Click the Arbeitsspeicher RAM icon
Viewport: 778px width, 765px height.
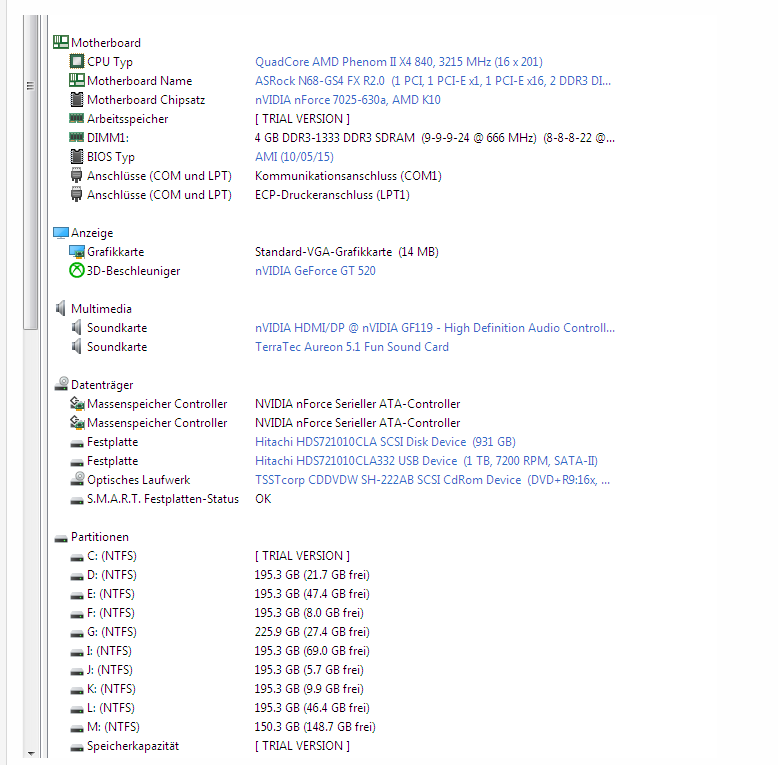76,118
